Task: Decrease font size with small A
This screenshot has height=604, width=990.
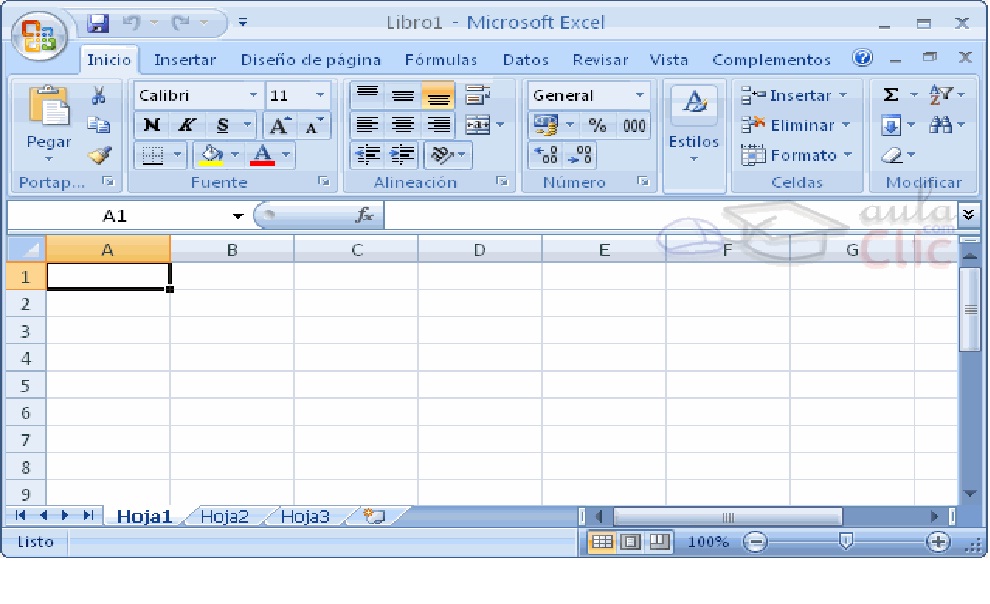Action: coord(314,125)
